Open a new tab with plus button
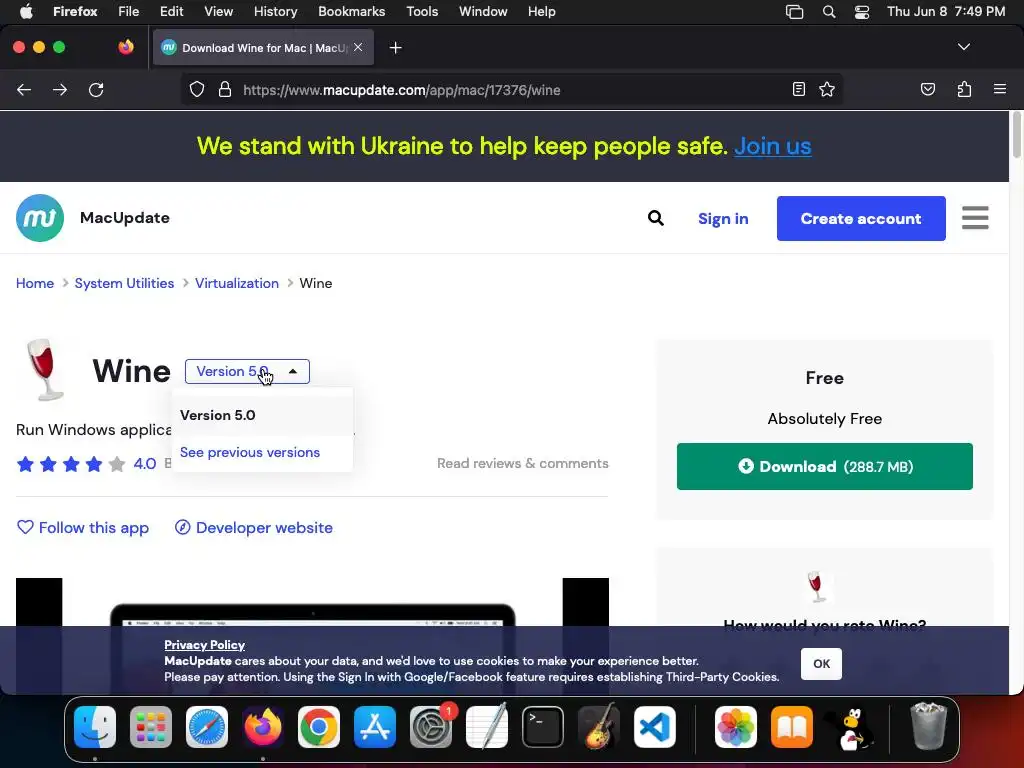This screenshot has height=768, width=1024. 395,48
